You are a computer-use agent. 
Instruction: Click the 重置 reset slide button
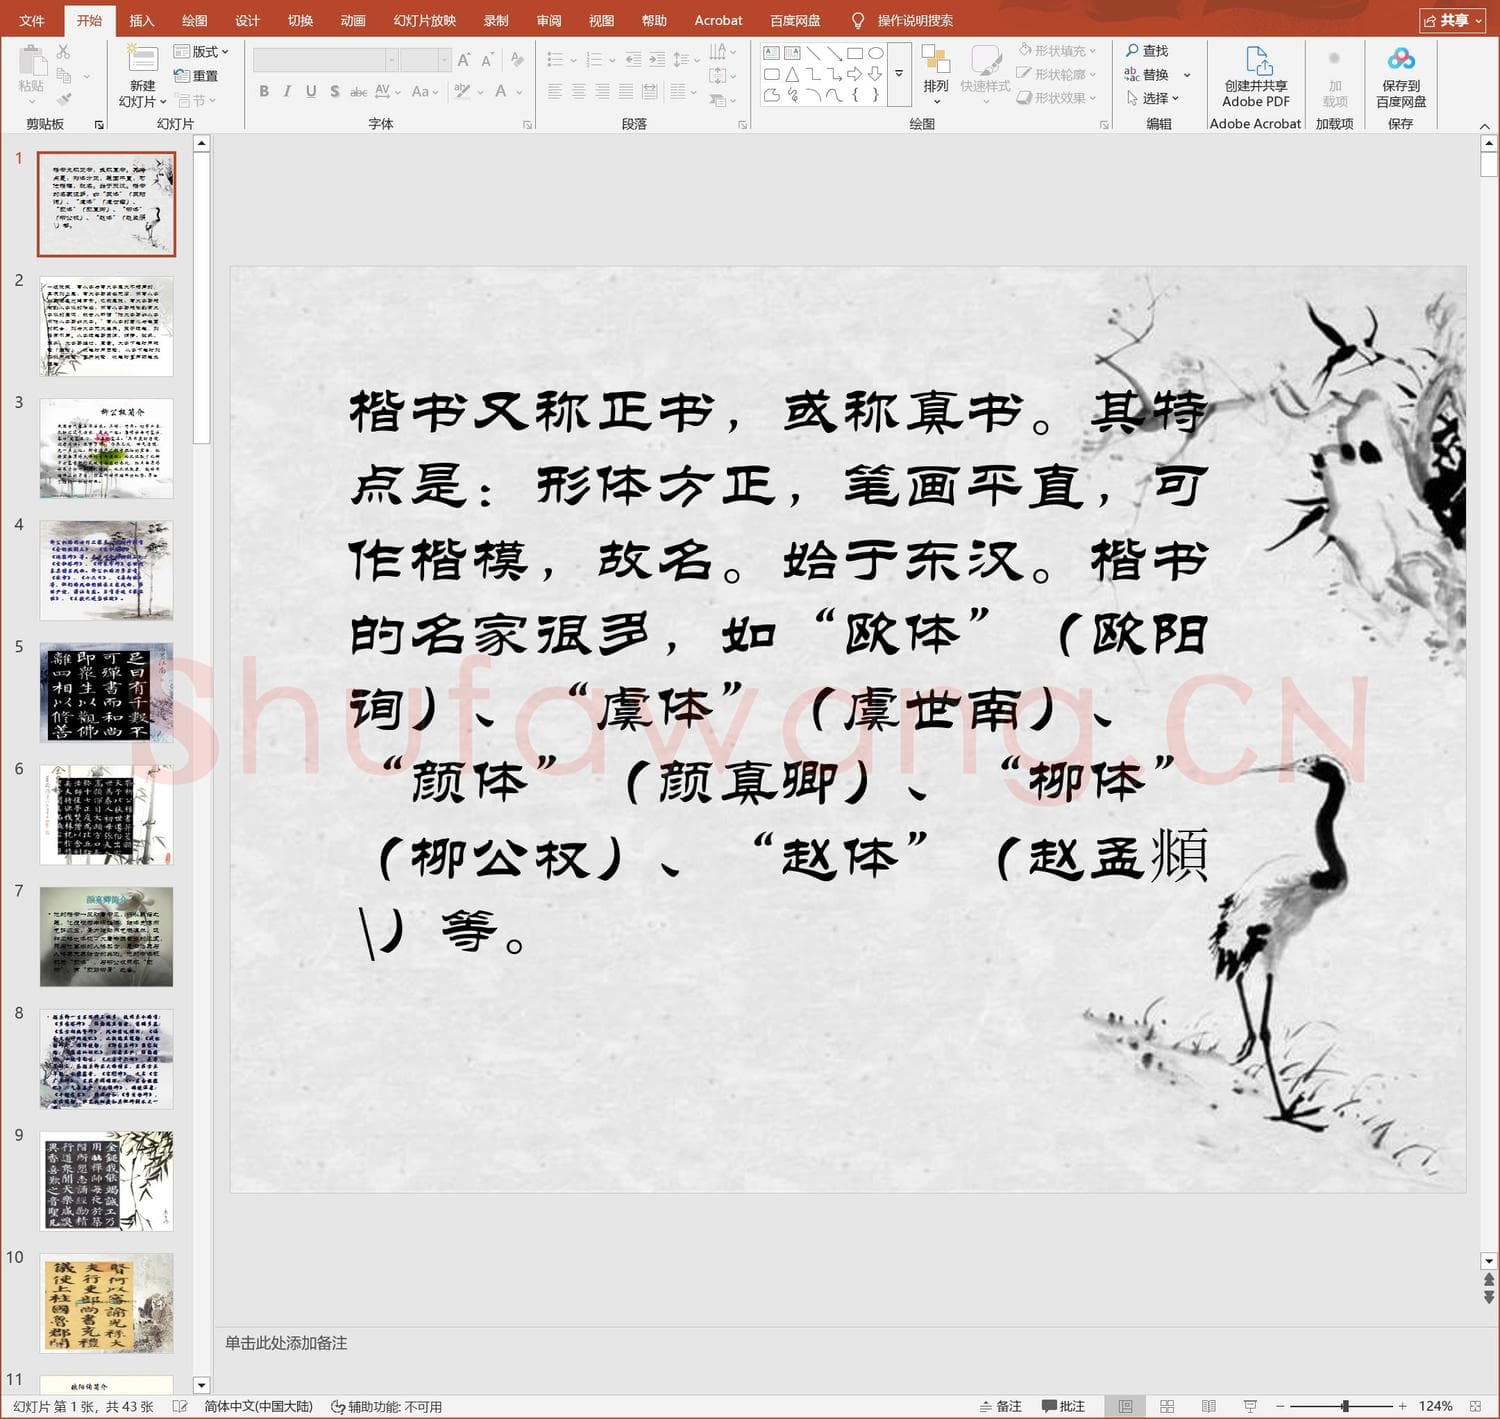(196, 76)
